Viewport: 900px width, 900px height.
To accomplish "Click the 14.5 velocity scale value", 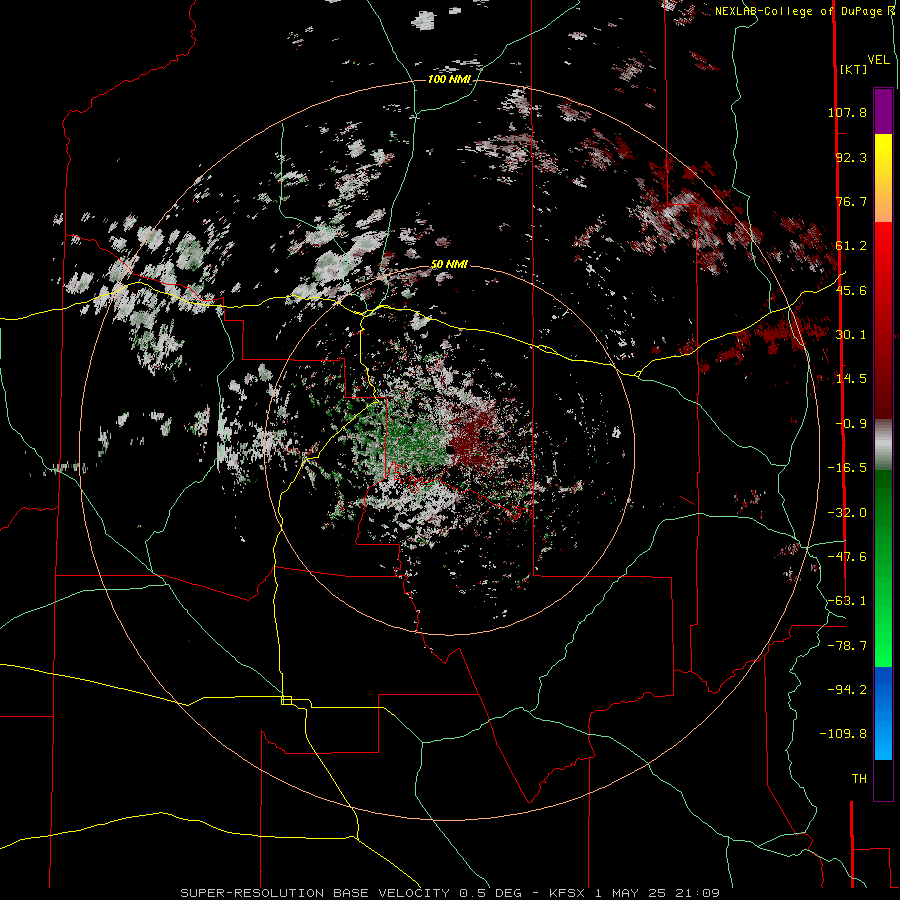I will [x=851, y=379].
